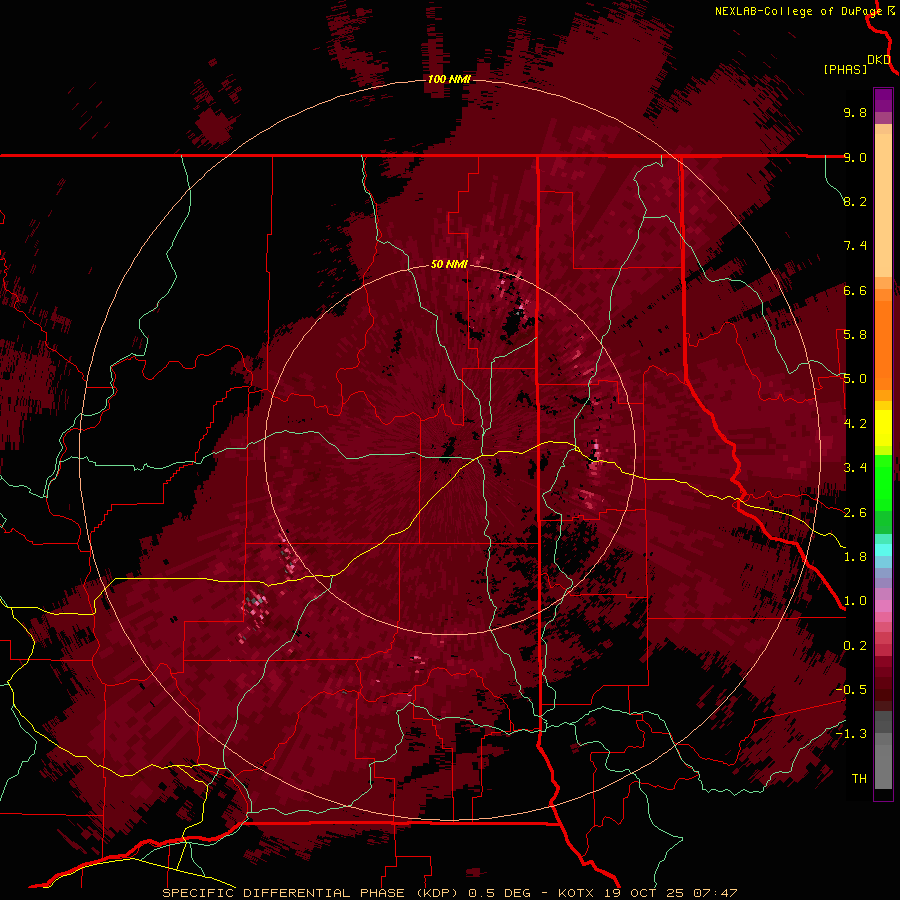Click the TH threshold label
The width and height of the screenshot is (900, 900).
click(859, 779)
